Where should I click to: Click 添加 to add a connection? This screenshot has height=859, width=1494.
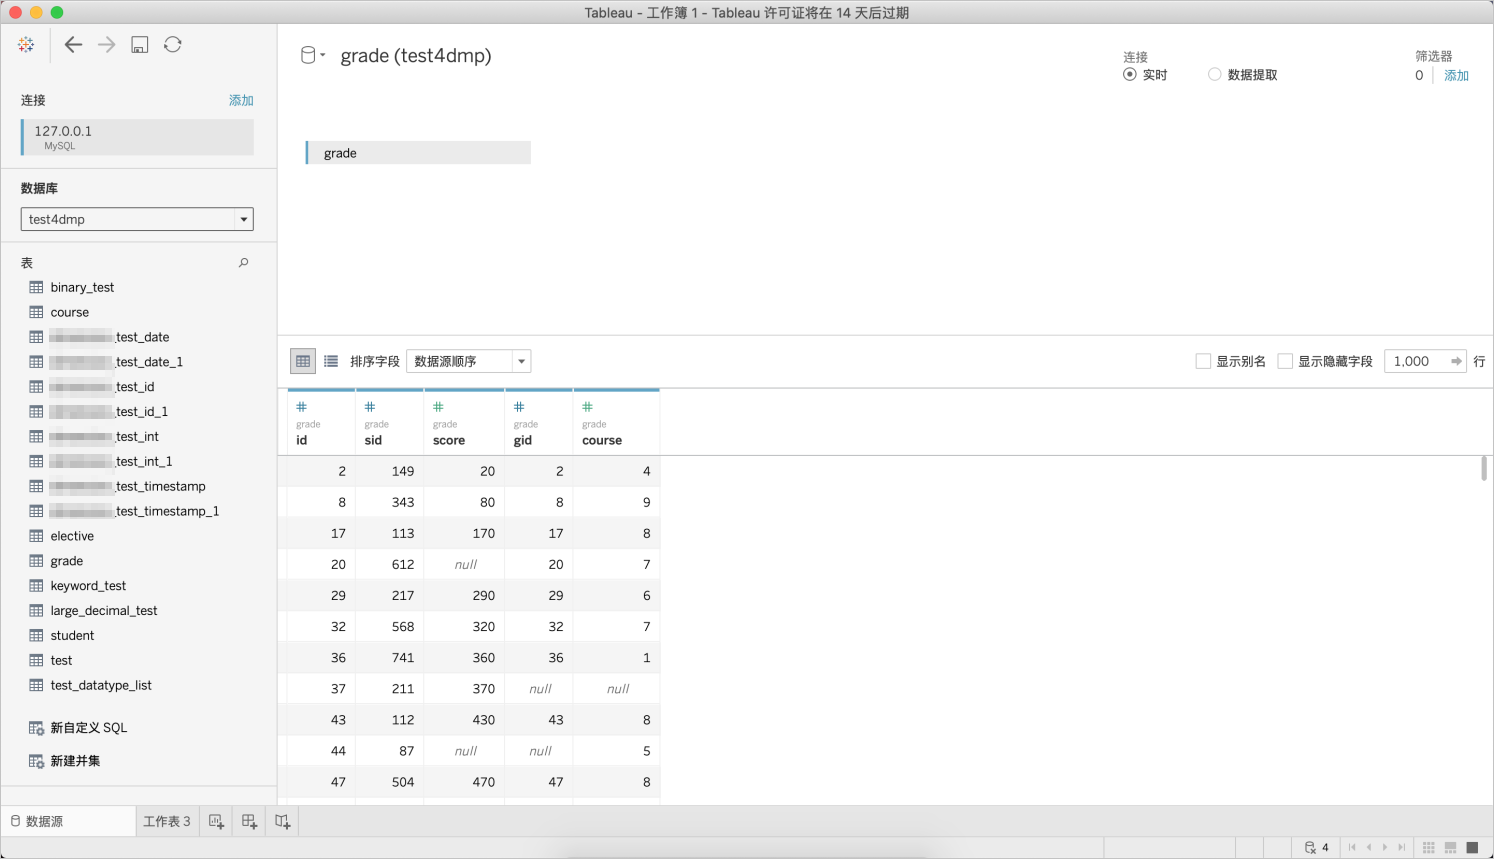click(x=241, y=100)
